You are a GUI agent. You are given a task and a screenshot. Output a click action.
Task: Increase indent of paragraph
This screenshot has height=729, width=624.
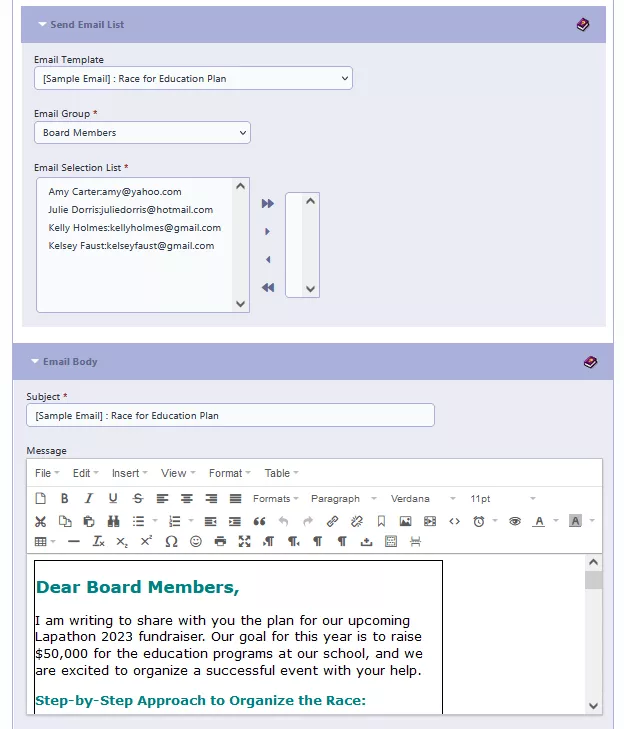235,521
